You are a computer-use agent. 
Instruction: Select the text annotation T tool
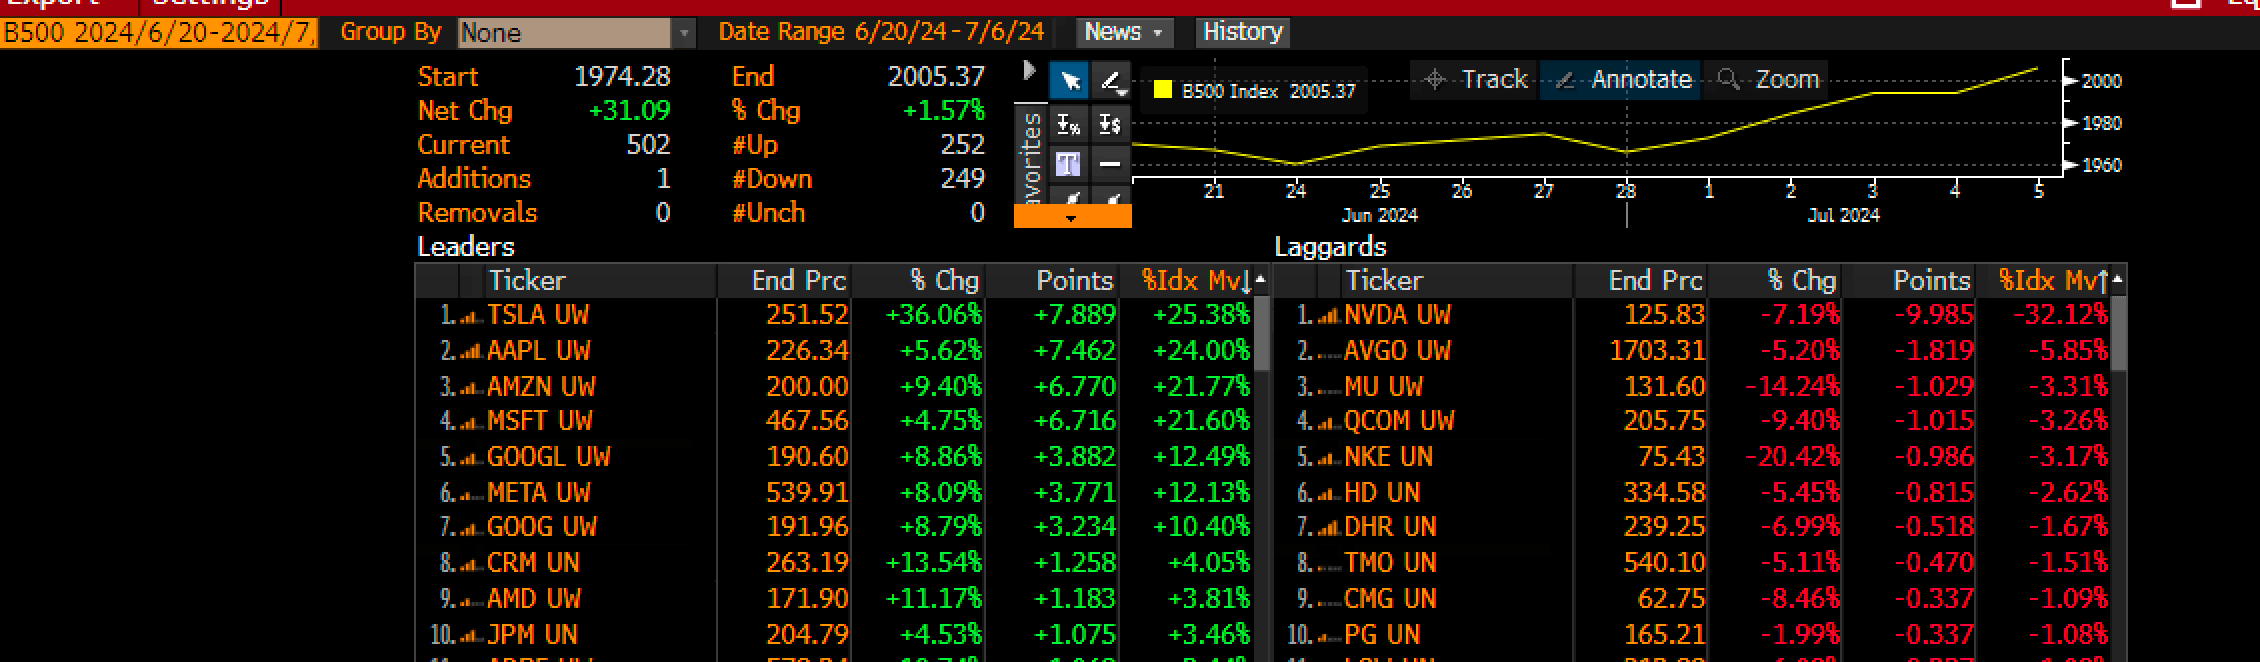[x=1069, y=164]
